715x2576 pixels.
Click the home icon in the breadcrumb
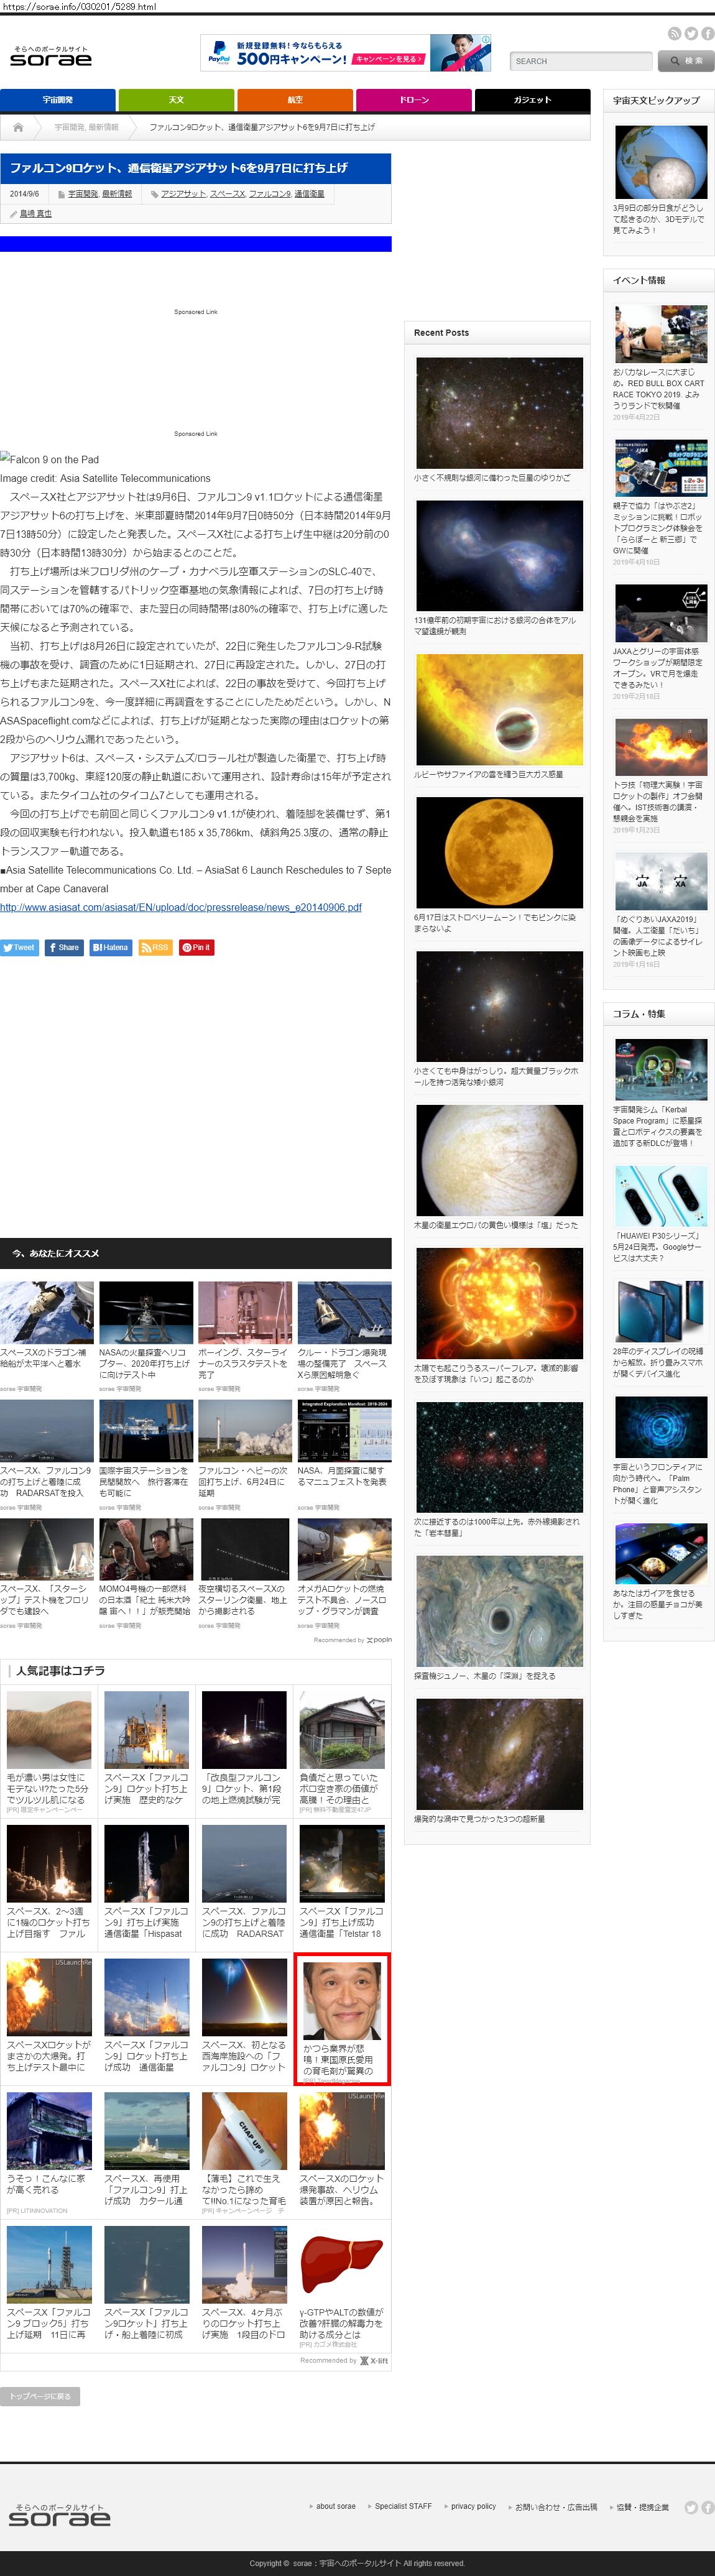click(x=18, y=127)
